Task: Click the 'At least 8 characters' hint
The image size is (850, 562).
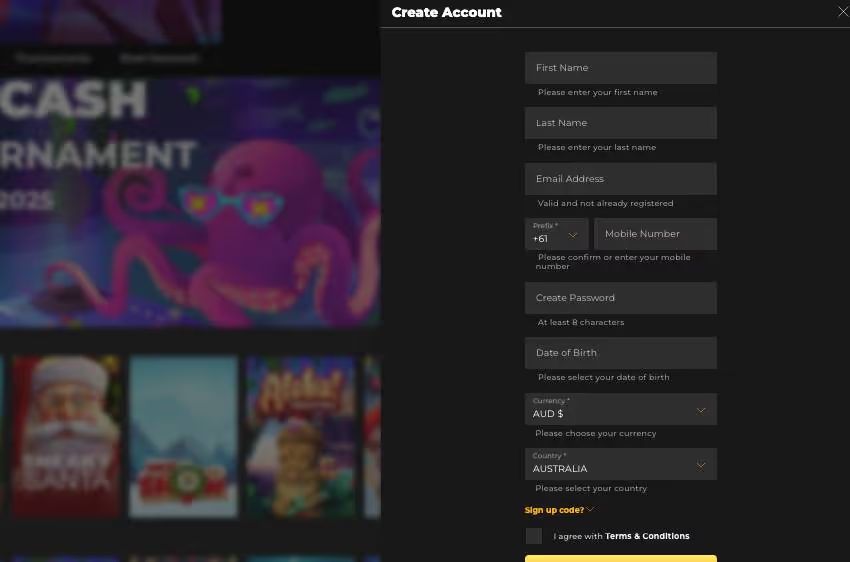Action: 581,322
